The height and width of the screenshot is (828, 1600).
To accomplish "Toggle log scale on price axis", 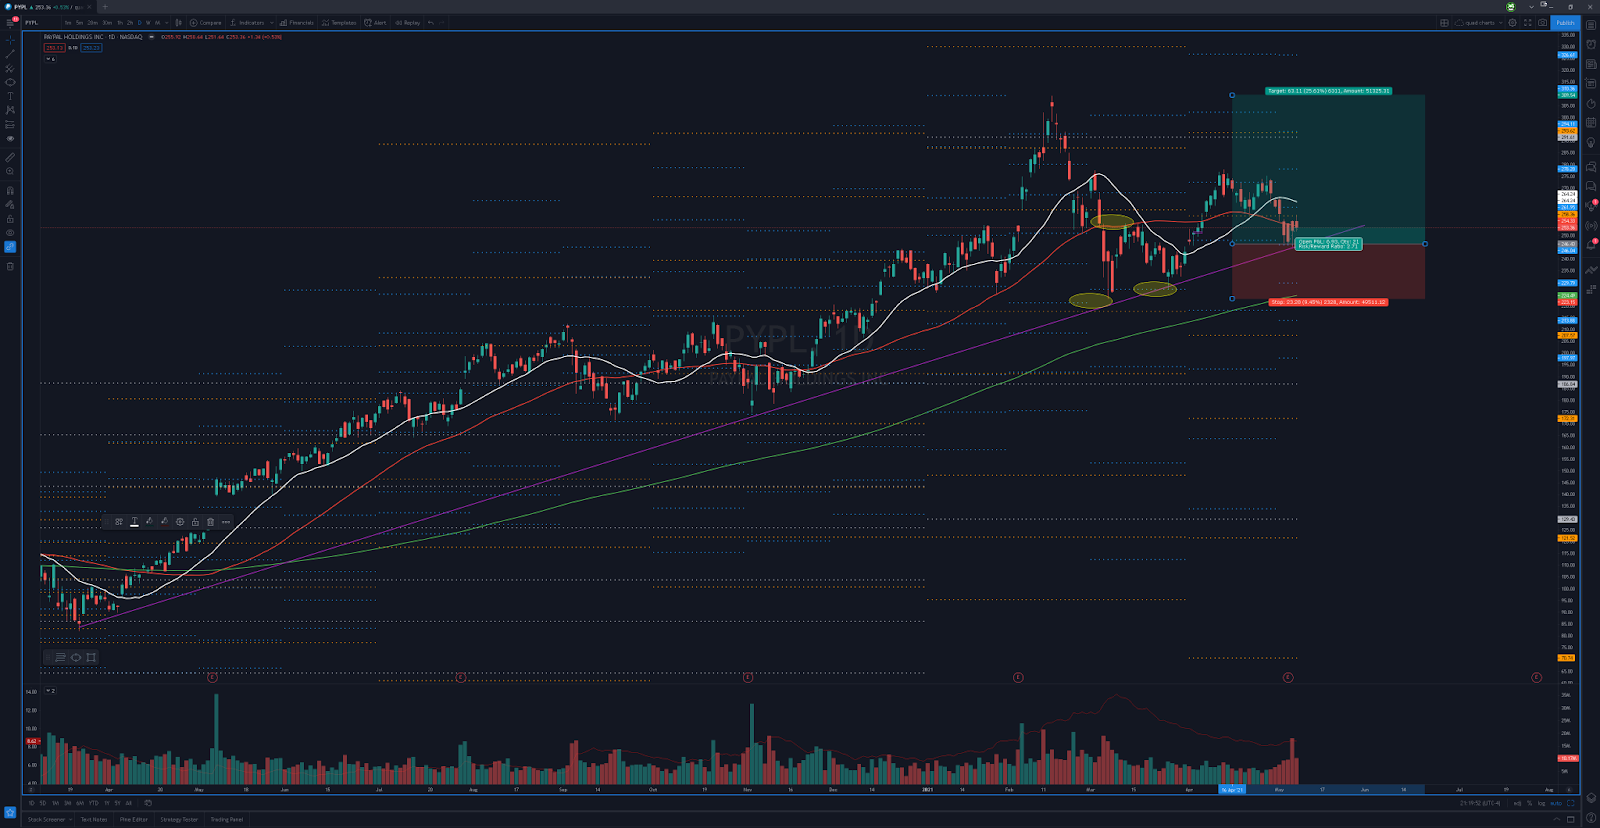I will [1541, 803].
